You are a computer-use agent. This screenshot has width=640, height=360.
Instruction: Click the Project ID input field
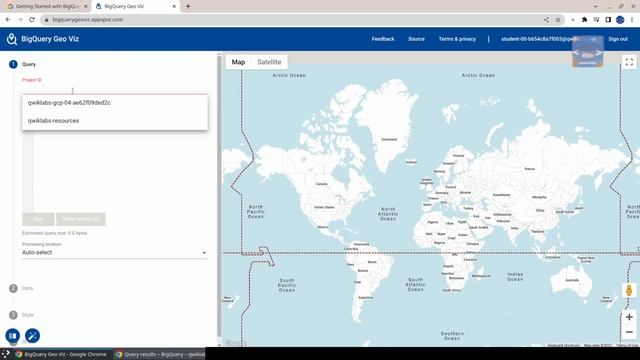pos(115,90)
